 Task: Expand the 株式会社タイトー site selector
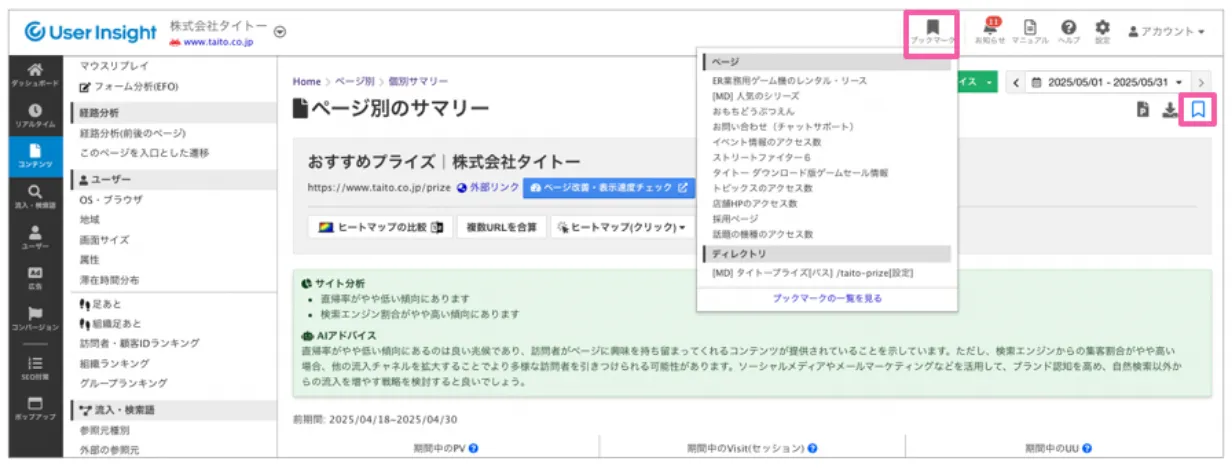[x=280, y=31]
